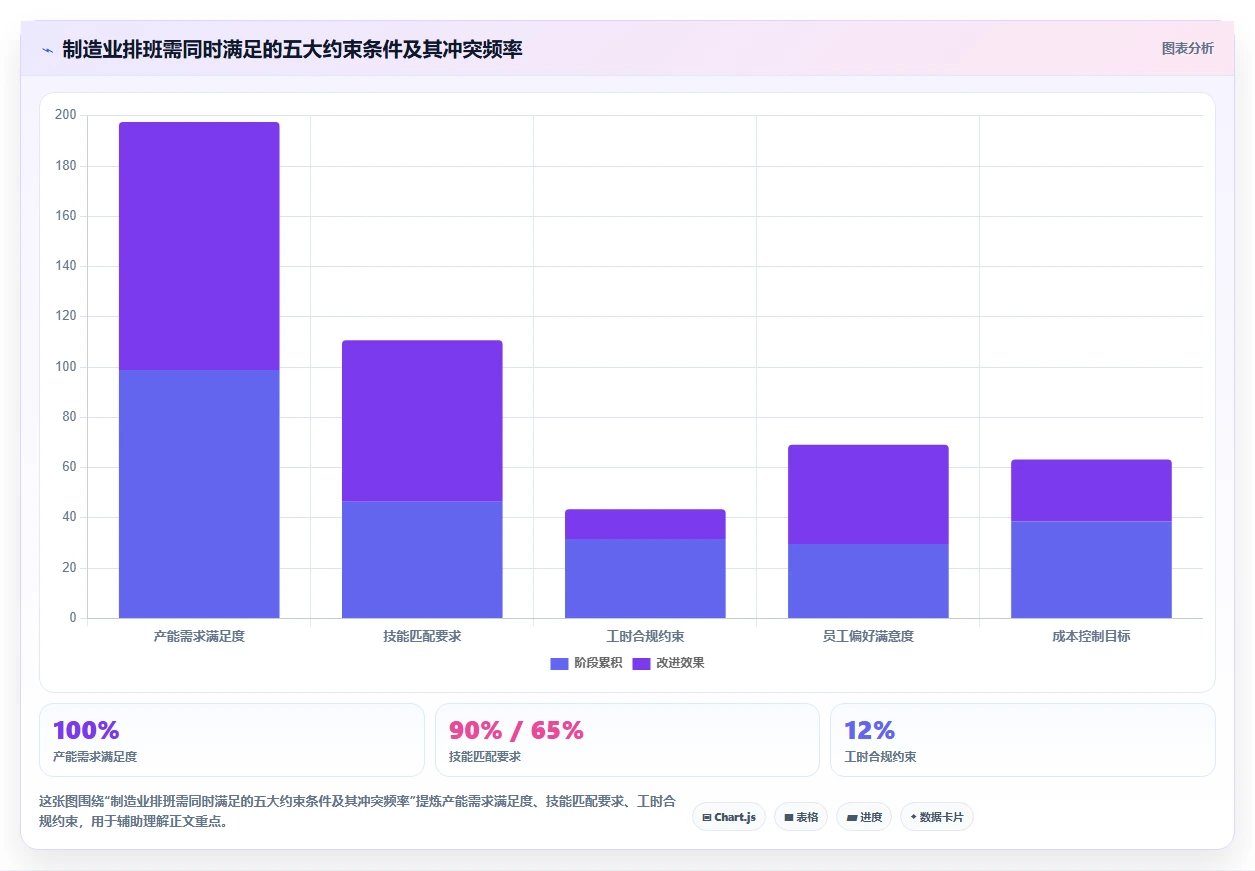
Task: Click the y-axis value 0
Action: point(73,618)
